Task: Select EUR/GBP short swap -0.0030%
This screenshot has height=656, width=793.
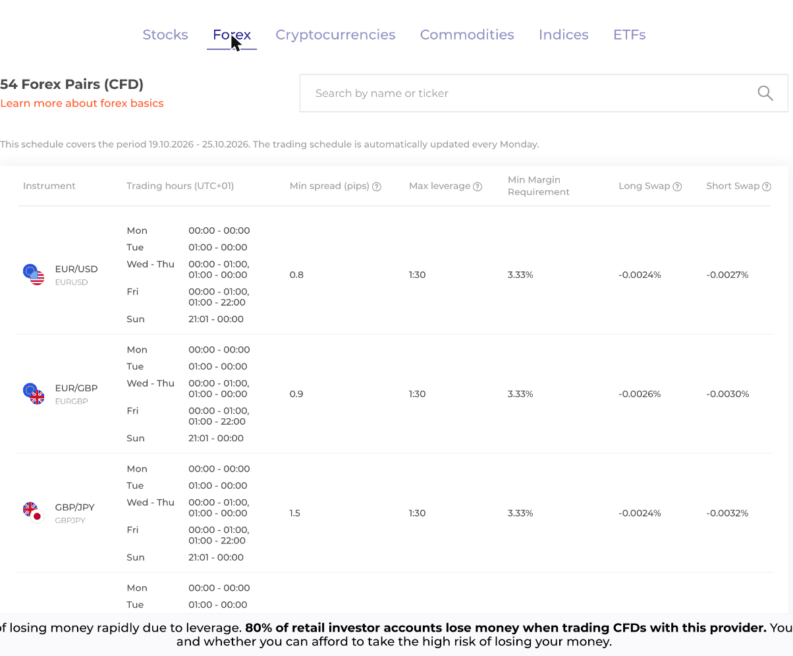Action: click(x=728, y=393)
